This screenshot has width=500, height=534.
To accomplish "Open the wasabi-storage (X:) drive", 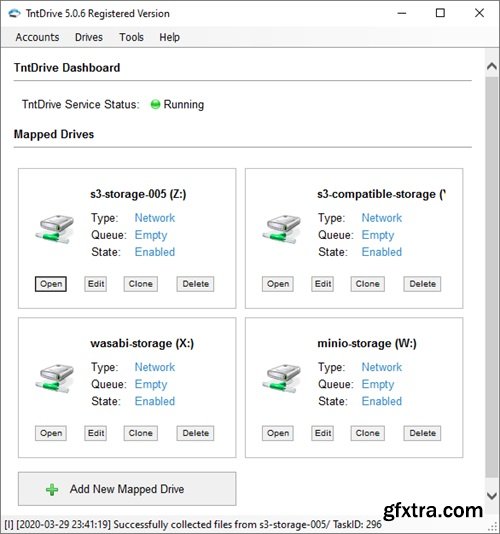I will (51, 433).
